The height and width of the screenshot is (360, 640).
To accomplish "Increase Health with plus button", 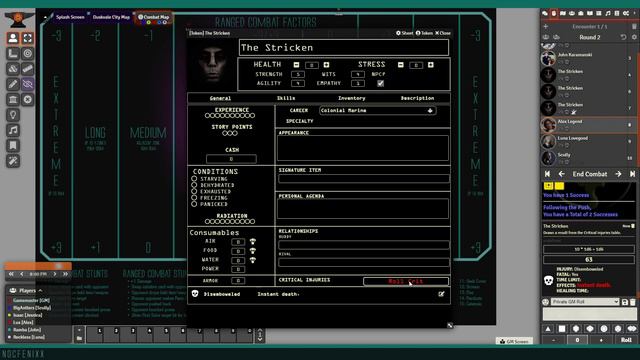I will click(x=326, y=65).
